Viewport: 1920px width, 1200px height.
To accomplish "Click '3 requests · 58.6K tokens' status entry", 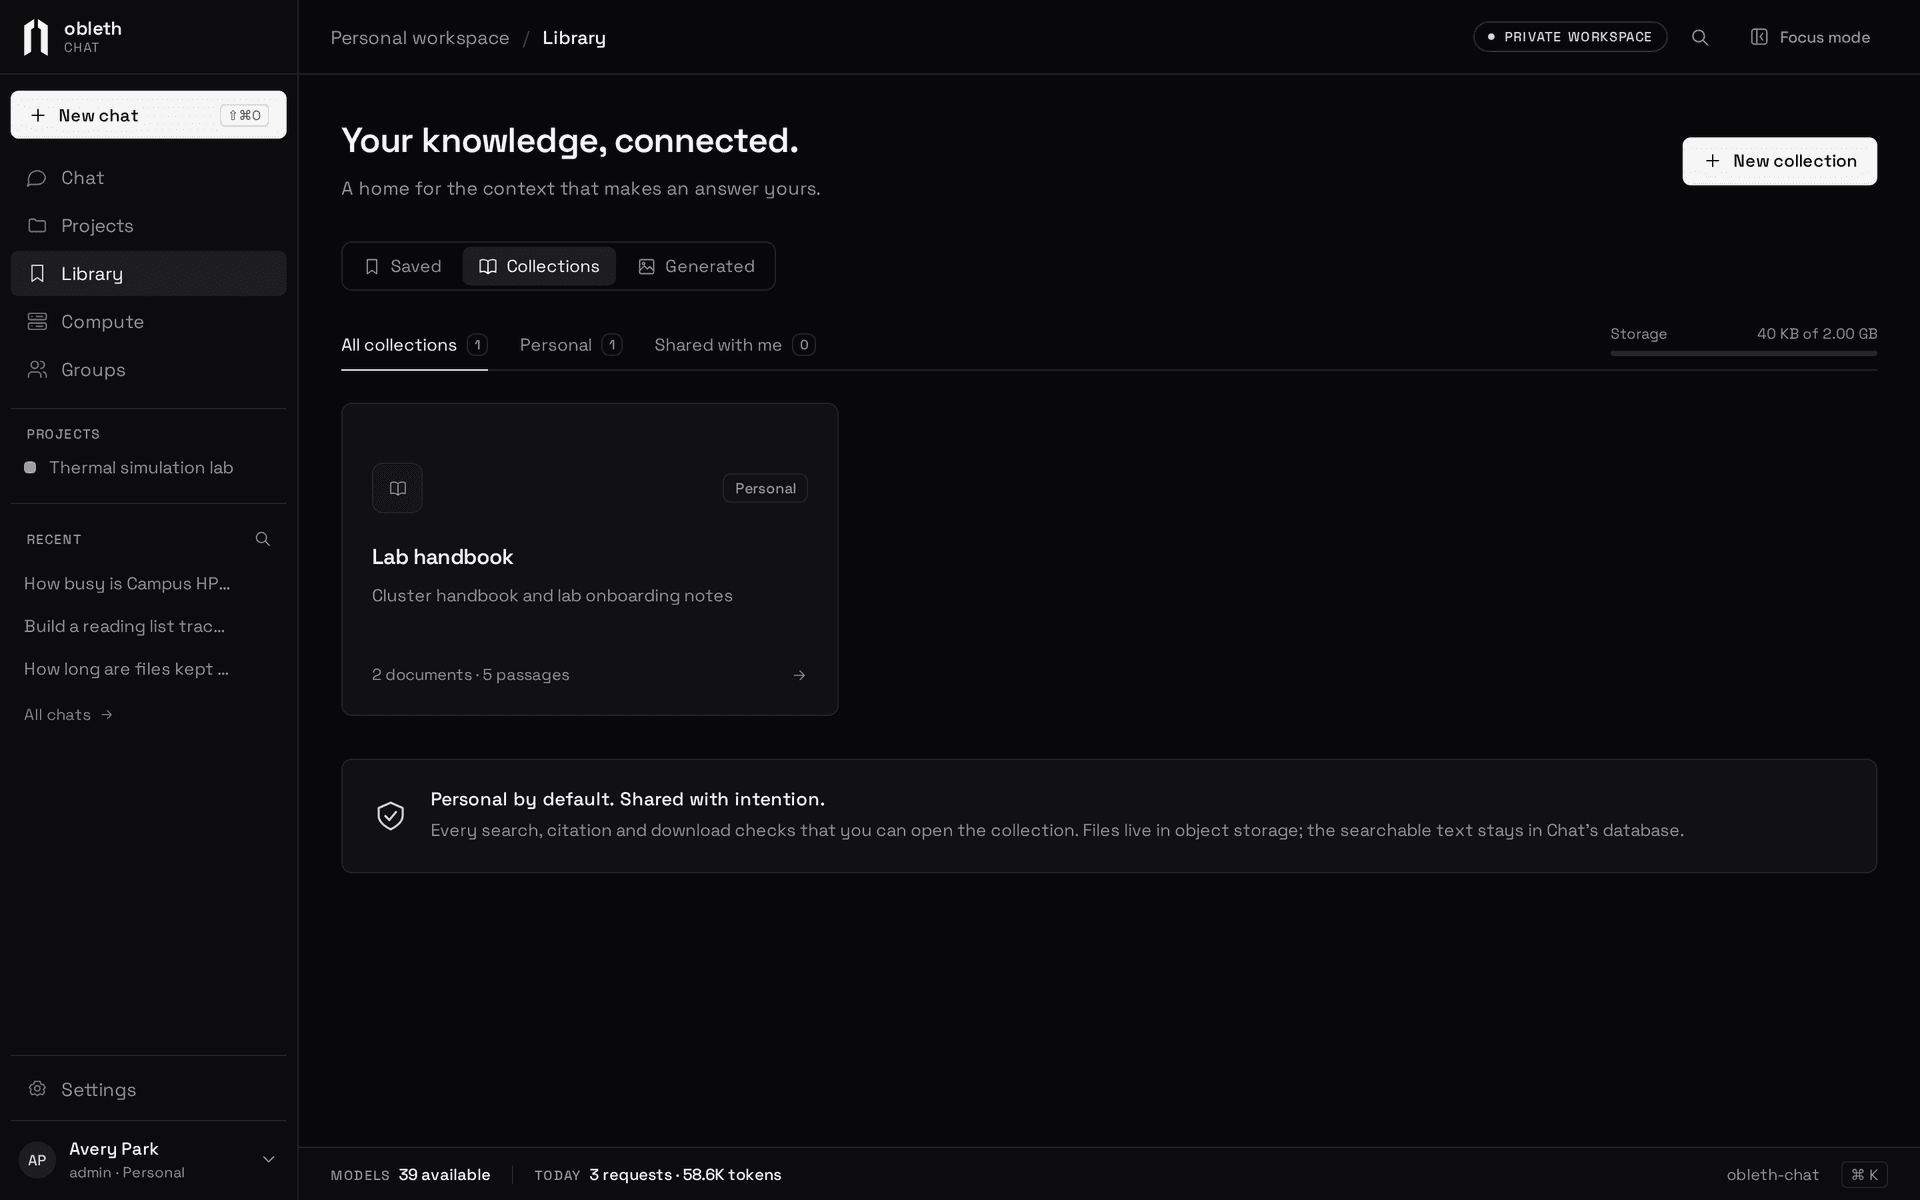I will pos(685,1175).
